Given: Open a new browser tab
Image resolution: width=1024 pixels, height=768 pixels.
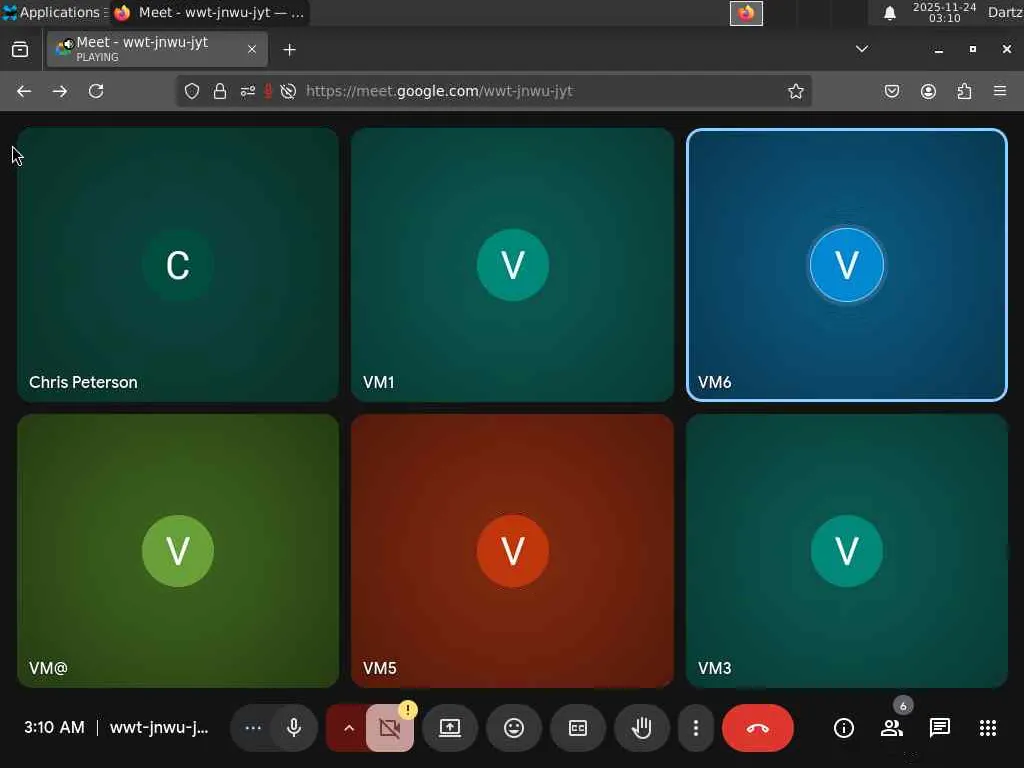Looking at the screenshot, I should pyautogui.click(x=289, y=50).
